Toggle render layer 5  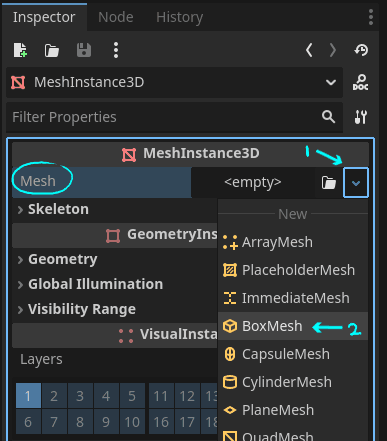click(132, 396)
